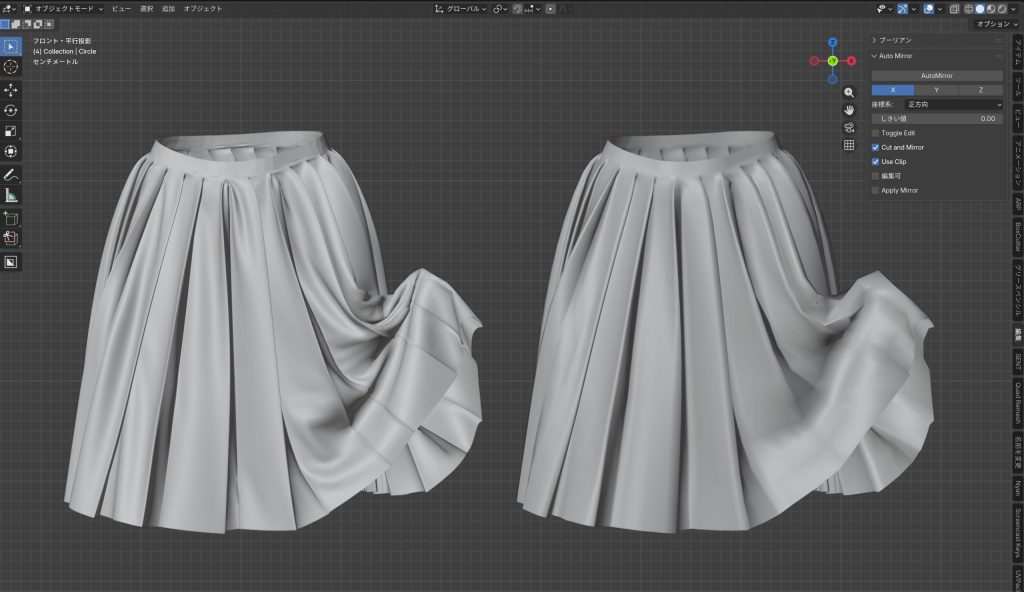
Task: Open the オブジェクトモード mode dropdown
Action: [64, 8]
